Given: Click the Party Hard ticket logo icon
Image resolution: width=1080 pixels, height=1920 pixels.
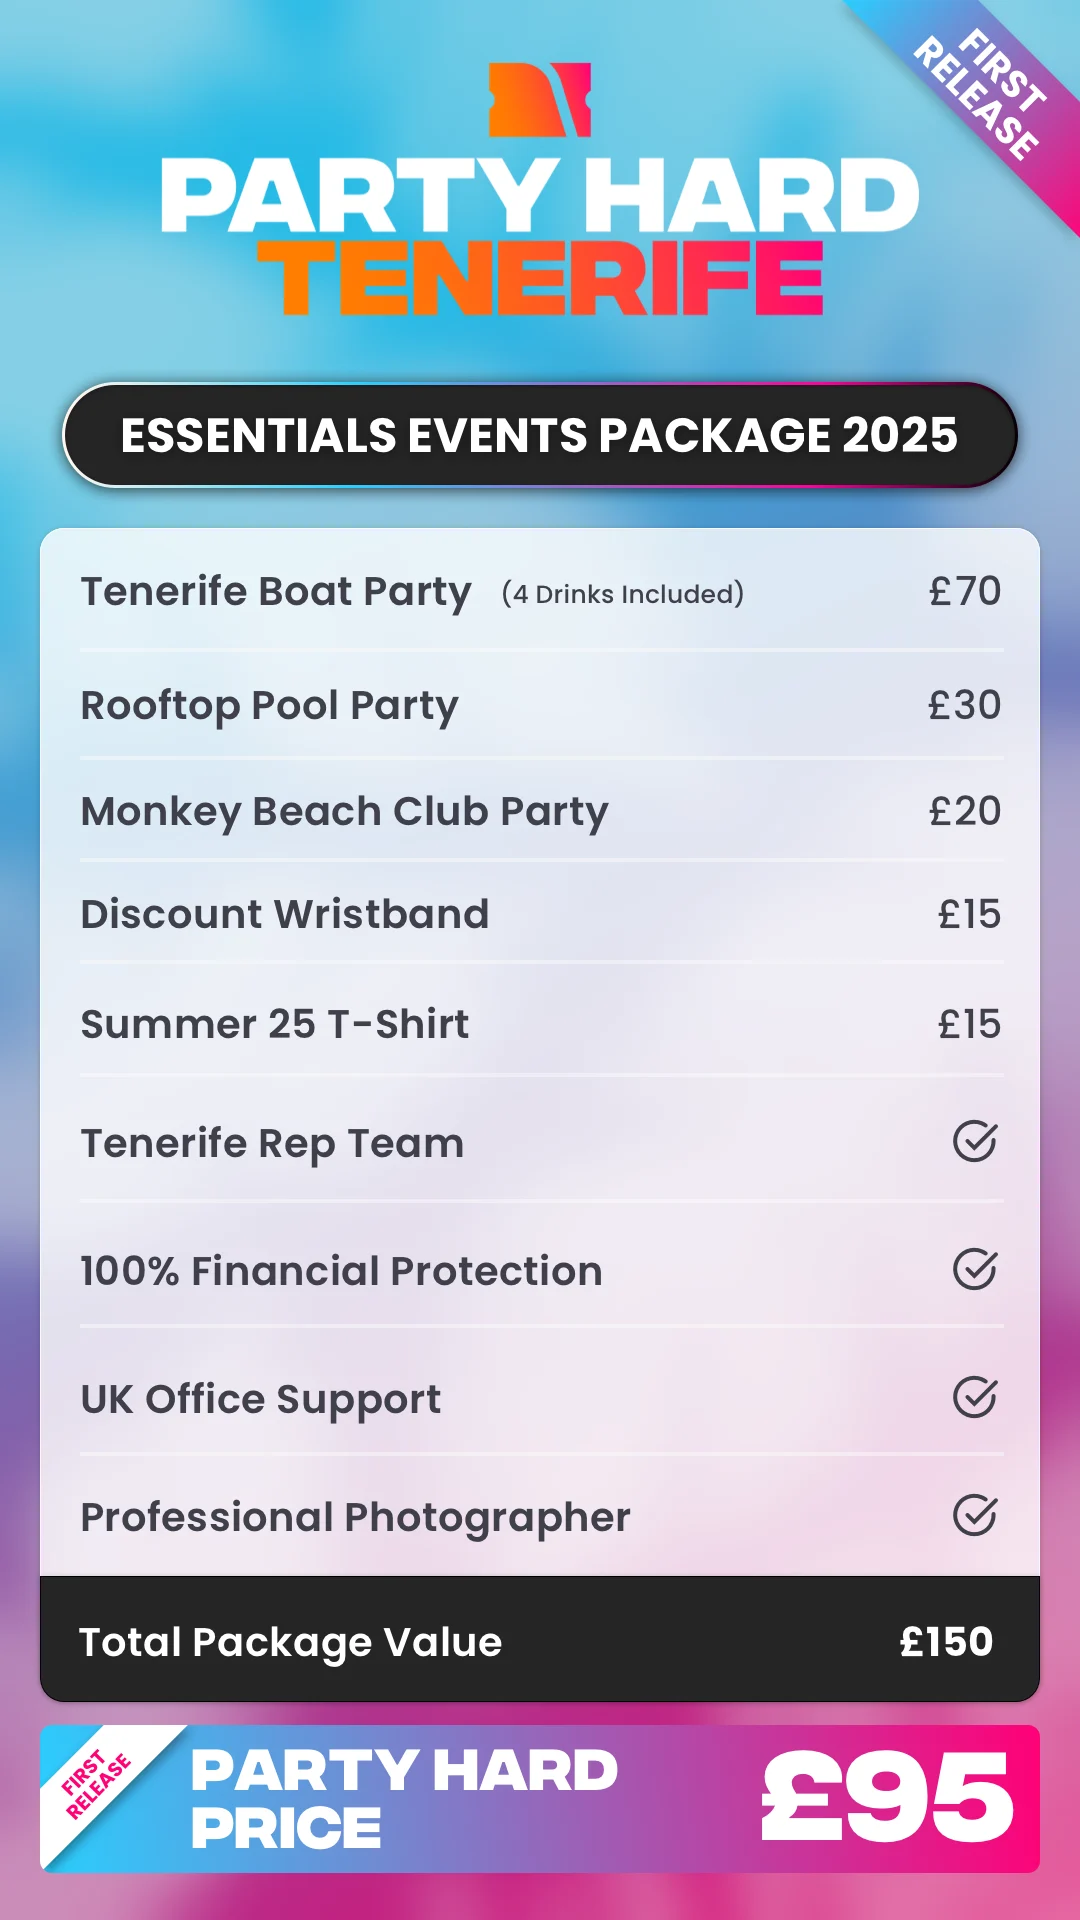Looking at the screenshot, I should [540, 100].
